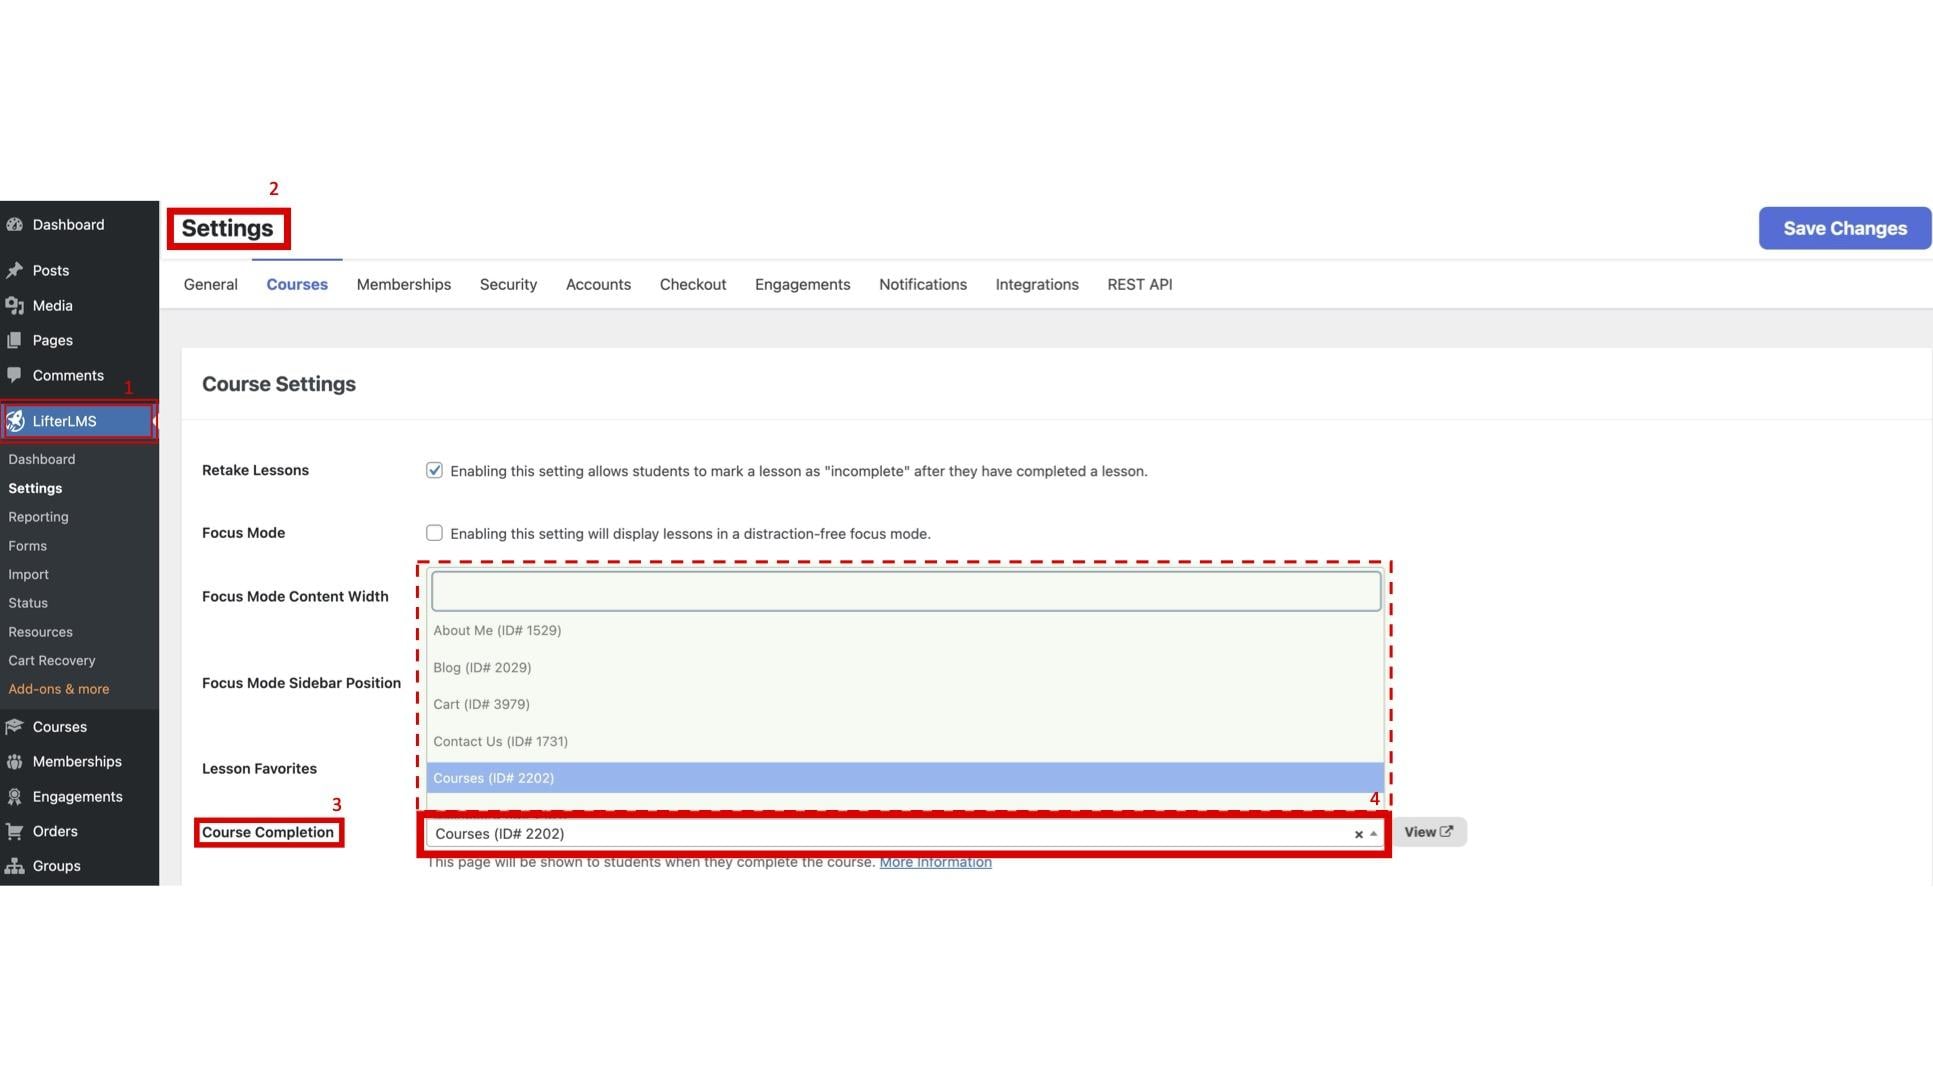Switch to the REST API tab
Viewport: 1933px width, 1087px height.
pos(1140,285)
